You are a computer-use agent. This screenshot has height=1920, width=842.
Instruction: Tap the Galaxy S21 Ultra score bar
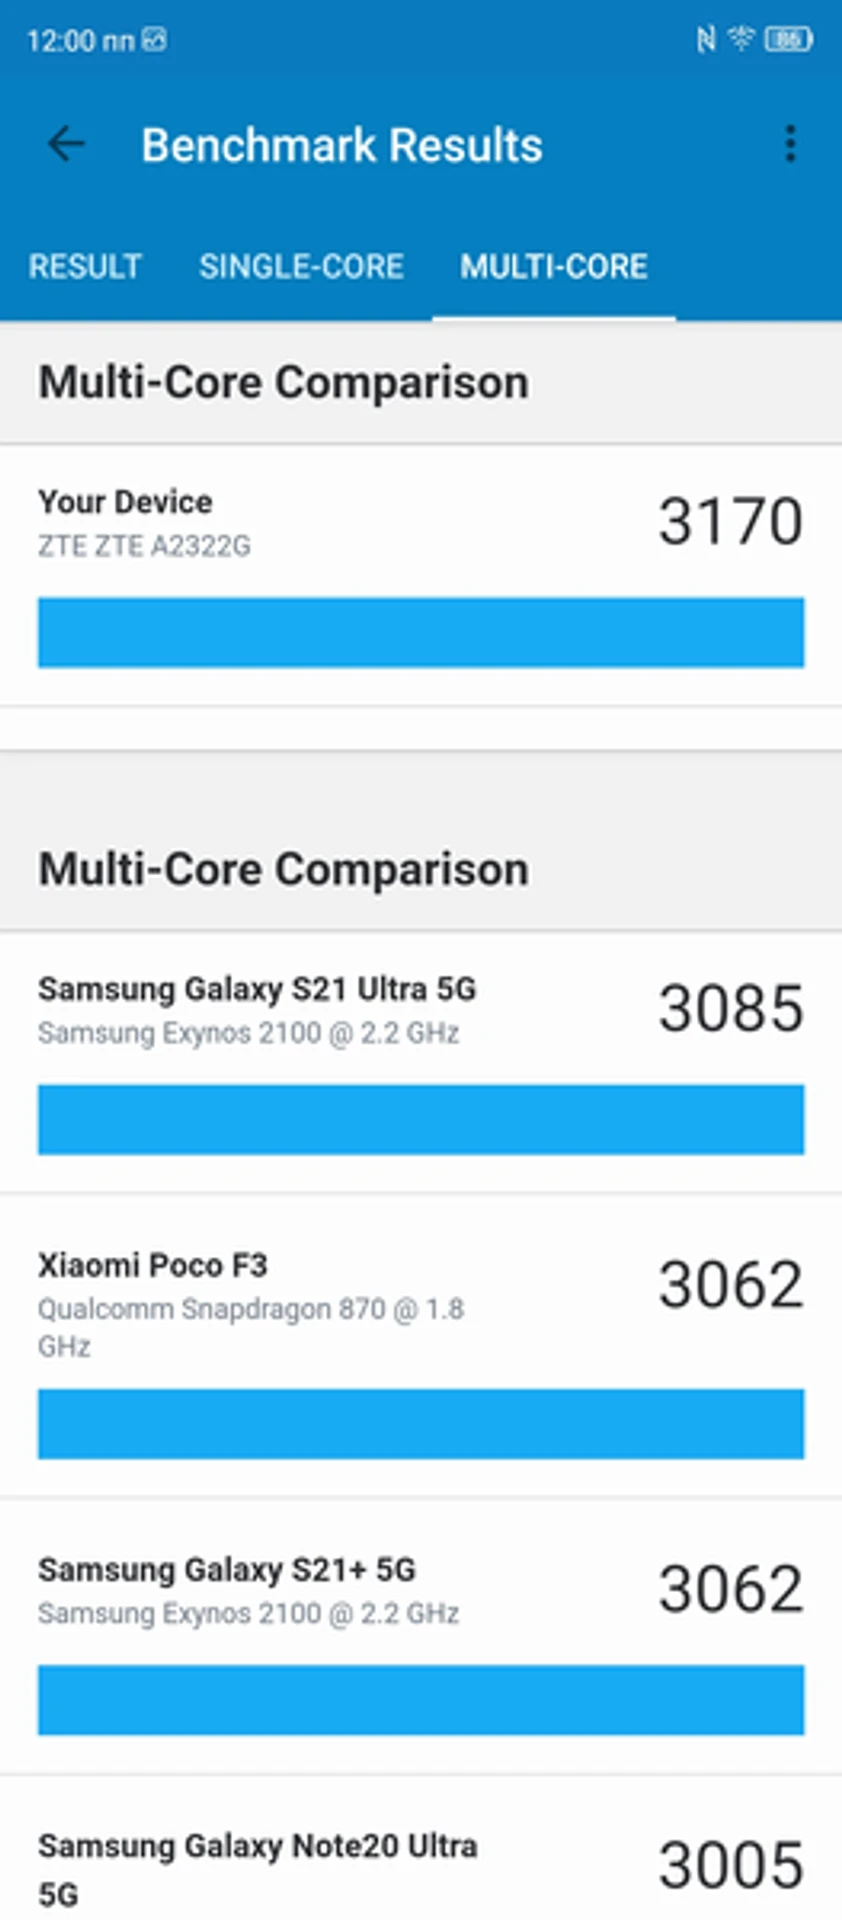(x=421, y=1119)
